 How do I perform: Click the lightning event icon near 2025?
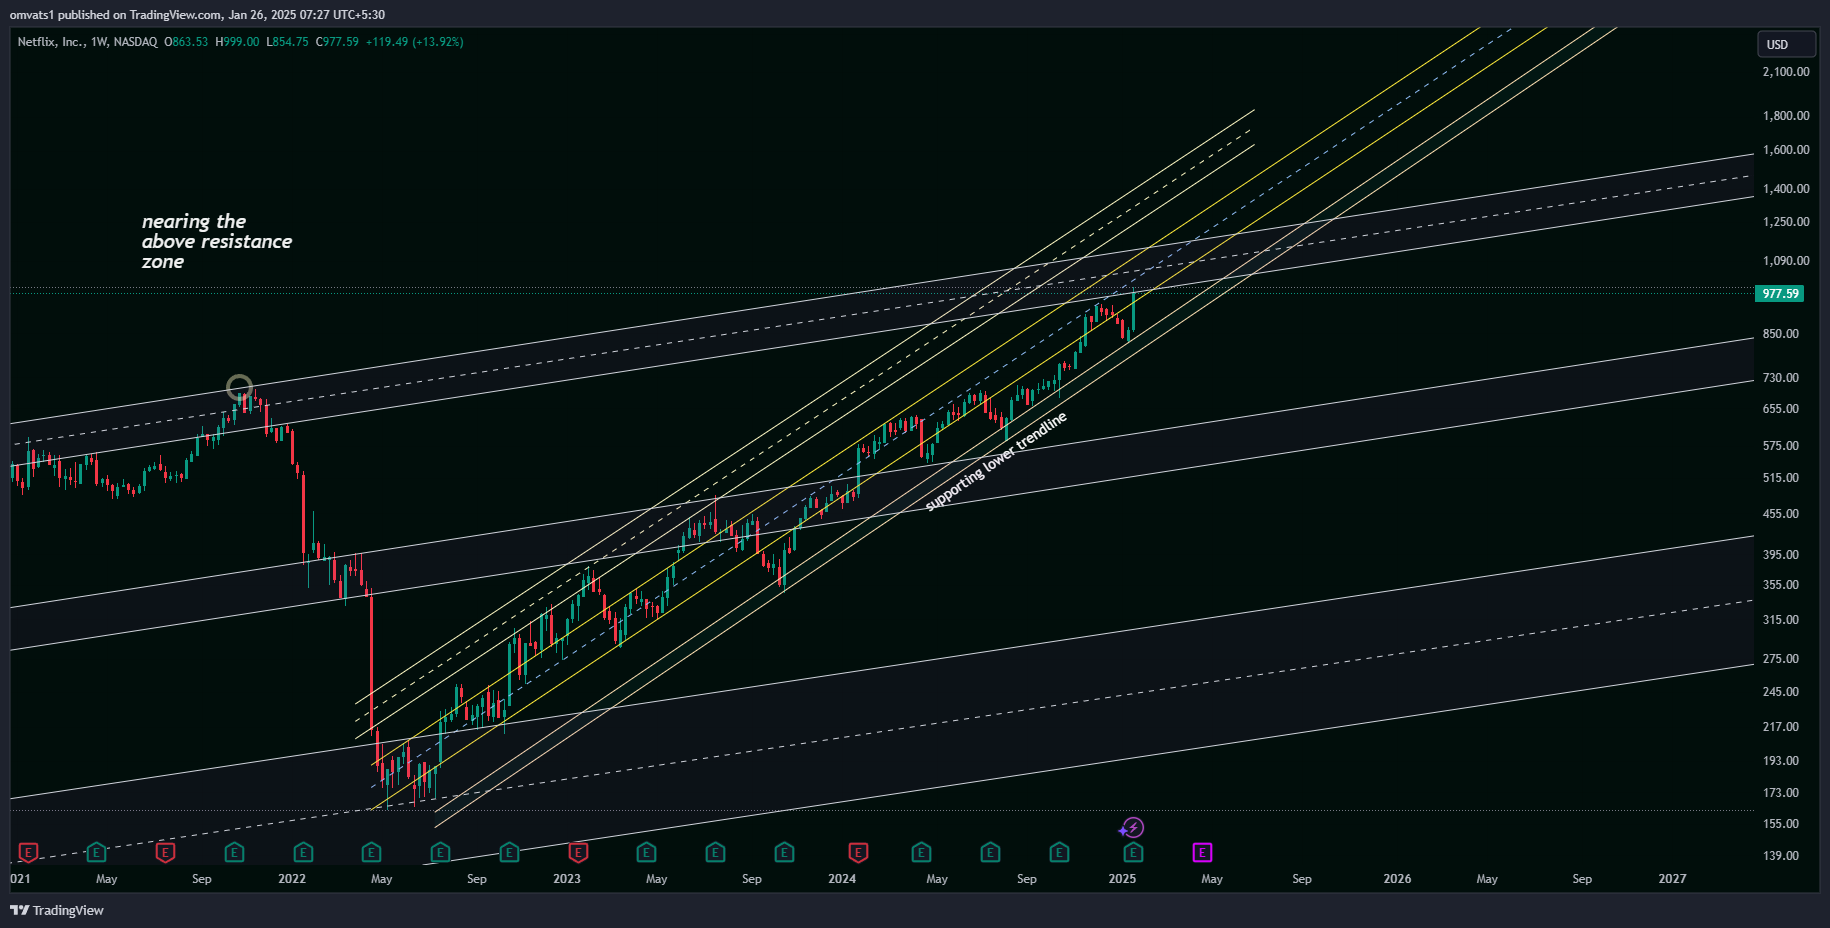coord(1131,828)
